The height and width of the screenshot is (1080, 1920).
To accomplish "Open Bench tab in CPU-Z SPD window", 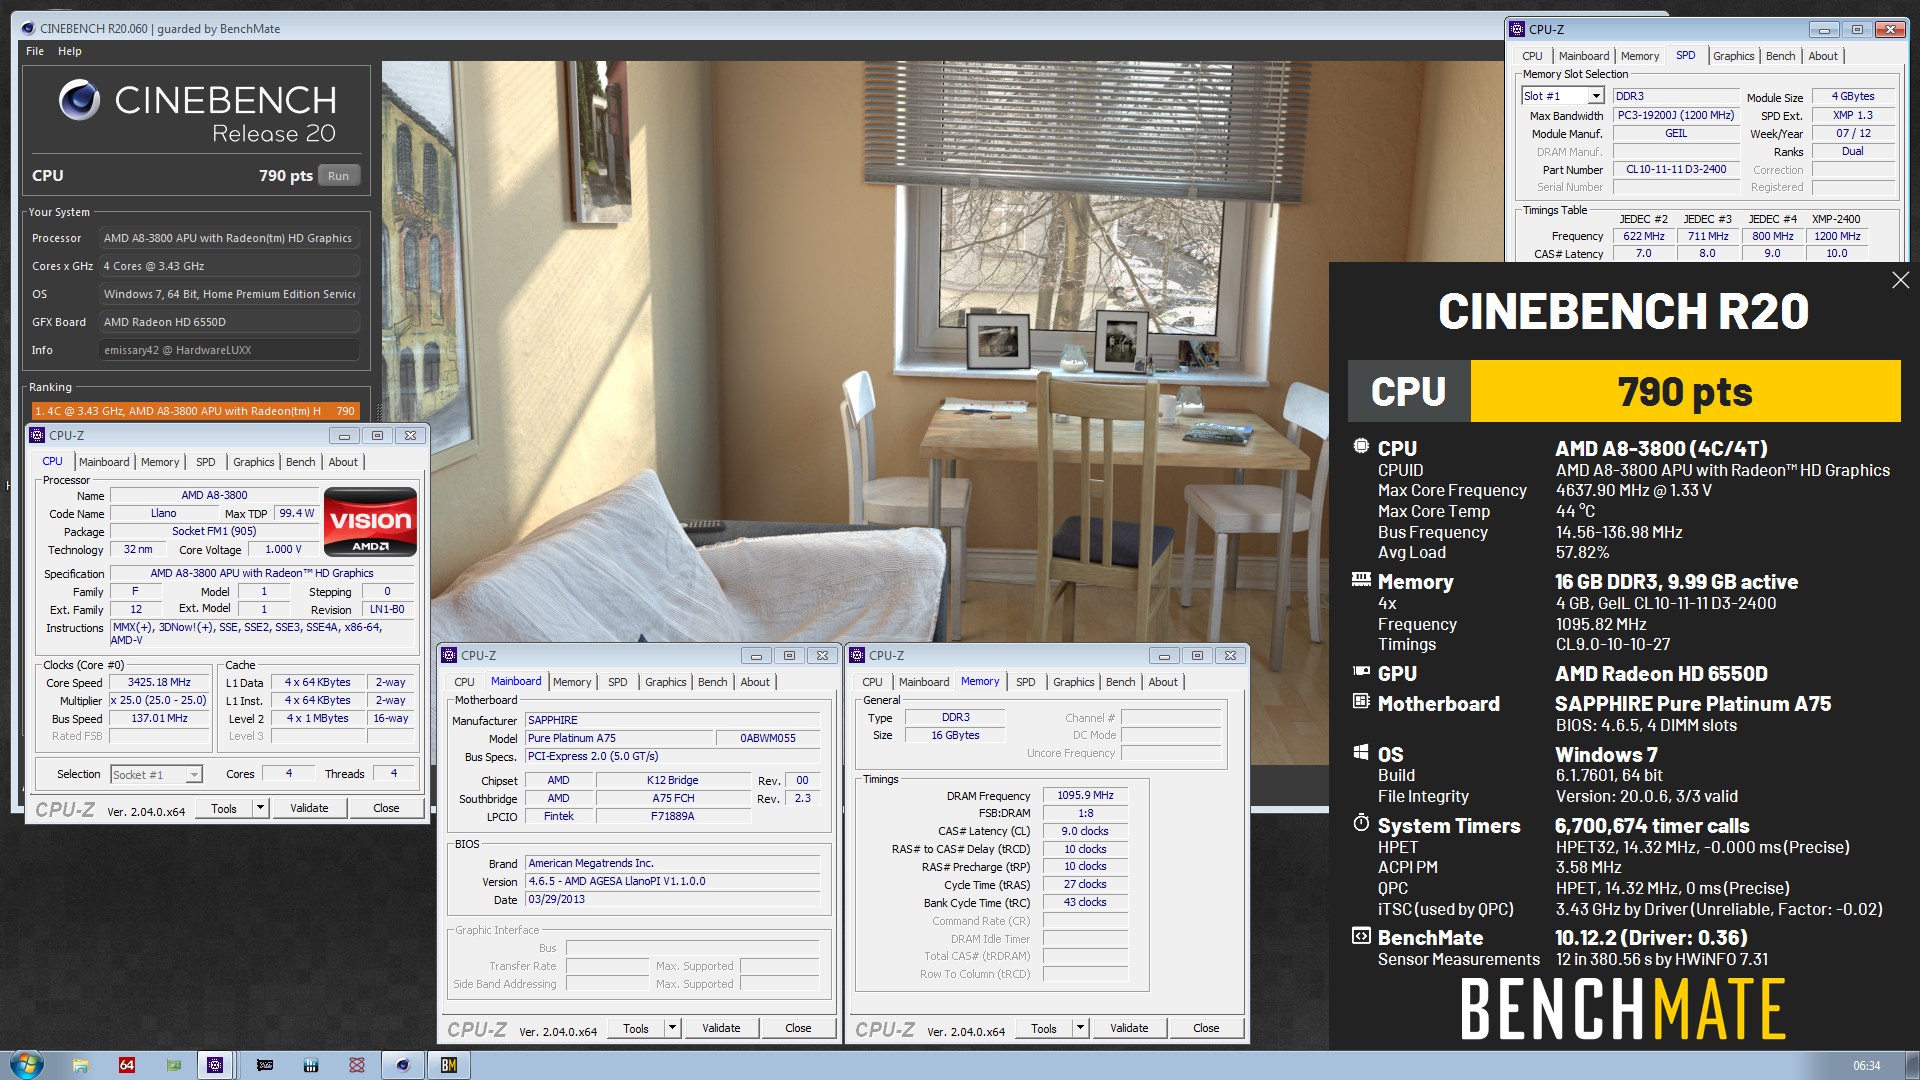I will (x=1780, y=56).
